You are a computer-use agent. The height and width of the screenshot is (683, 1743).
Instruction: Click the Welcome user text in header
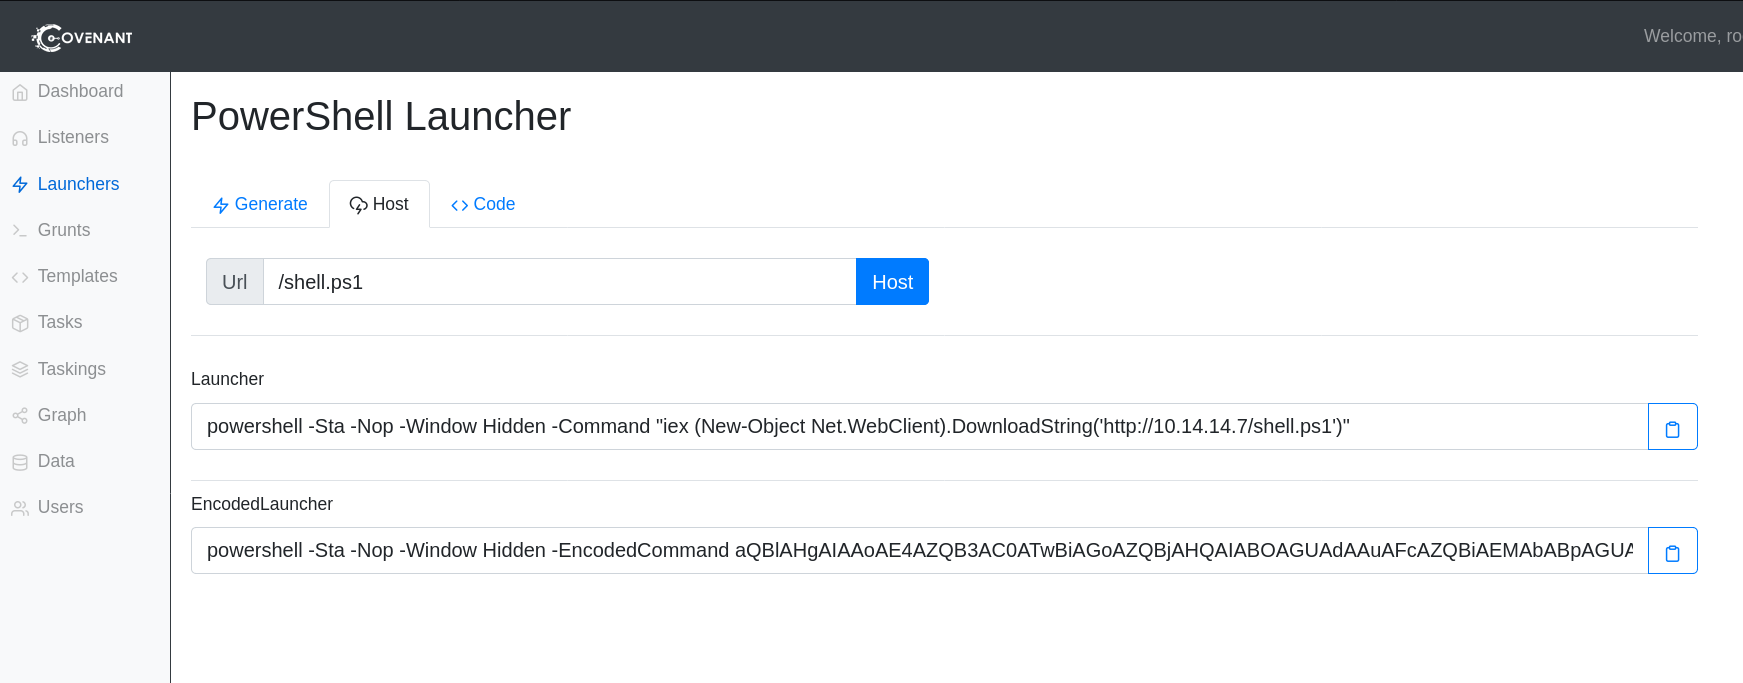[x=1692, y=36]
